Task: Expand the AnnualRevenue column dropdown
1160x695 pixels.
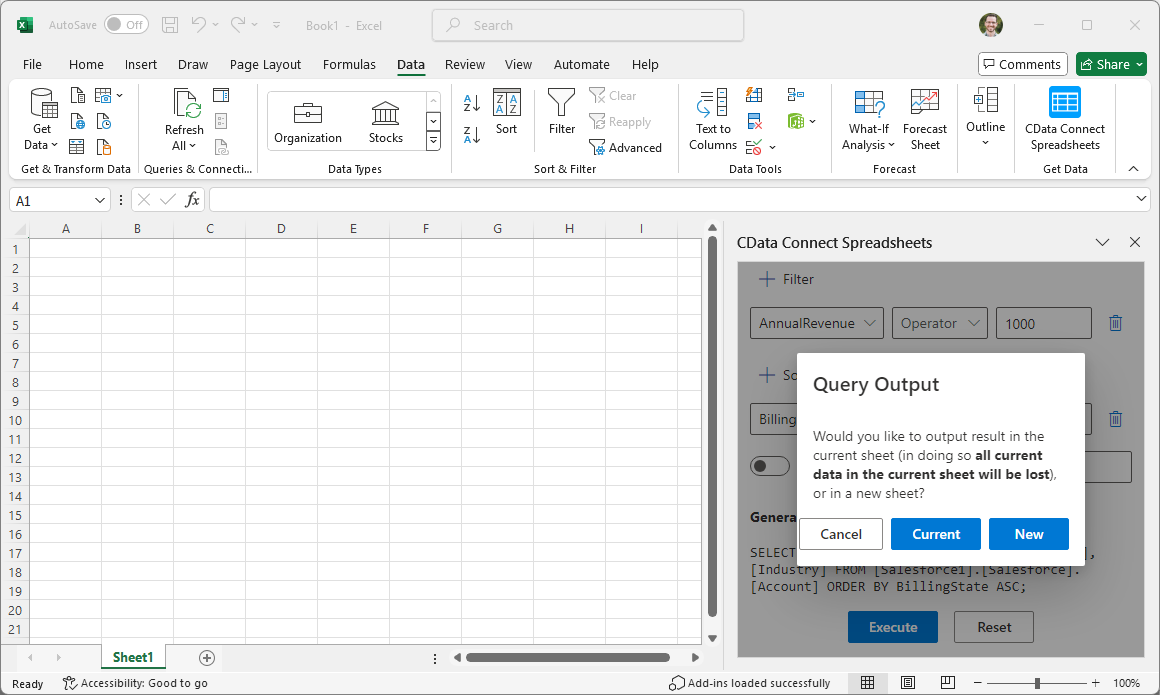Action: click(x=817, y=323)
